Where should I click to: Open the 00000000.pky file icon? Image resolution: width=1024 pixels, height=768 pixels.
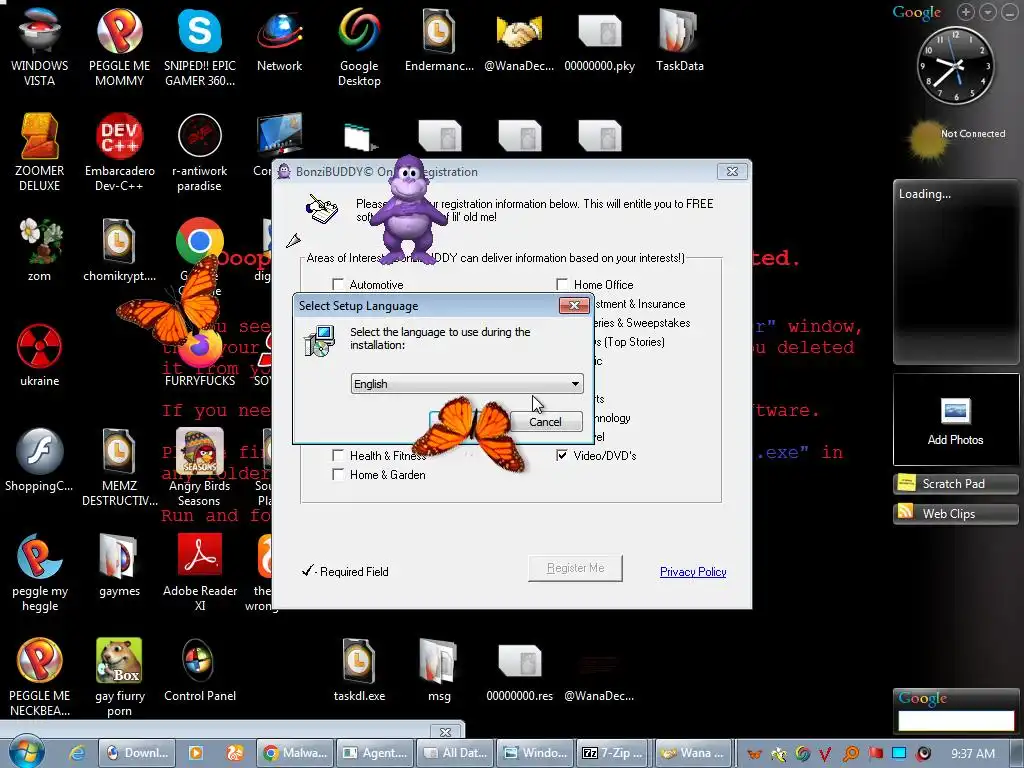point(600,40)
